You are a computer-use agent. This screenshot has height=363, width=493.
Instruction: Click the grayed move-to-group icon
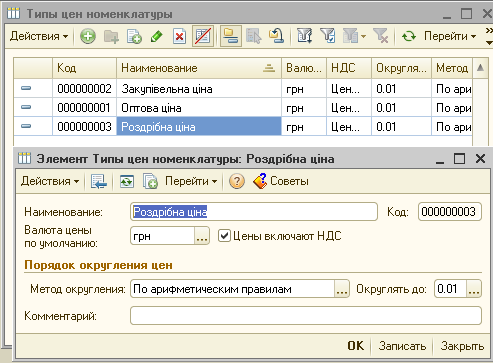[253, 36]
